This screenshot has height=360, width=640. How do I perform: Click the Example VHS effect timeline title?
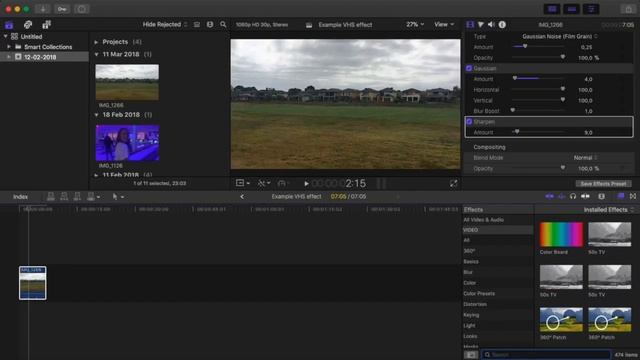(296, 197)
